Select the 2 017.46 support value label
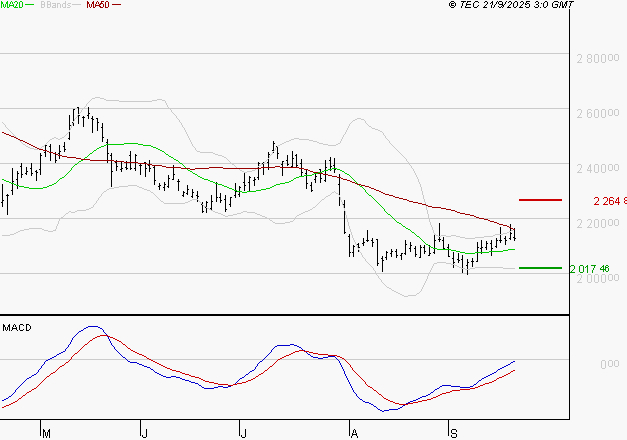Screen dimensions: 627x440 [590, 269]
